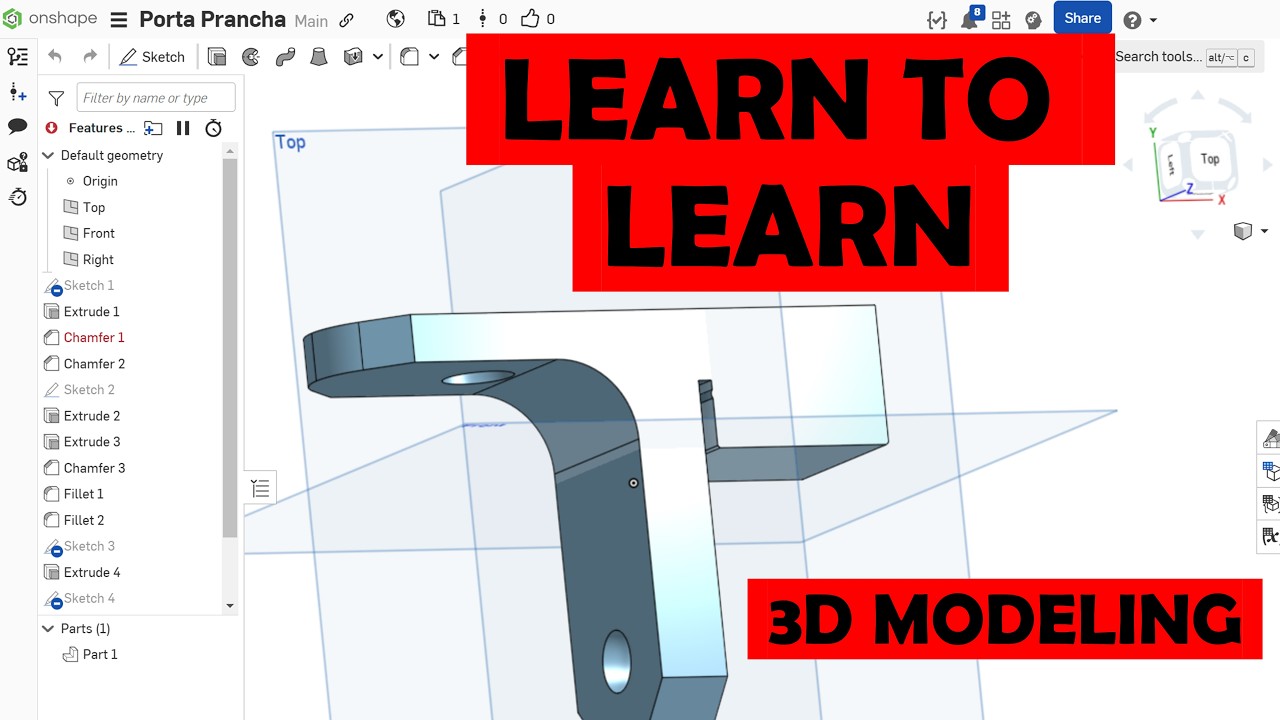
Task: Select the Sketch 3 feature
Action: pos(89,546)
